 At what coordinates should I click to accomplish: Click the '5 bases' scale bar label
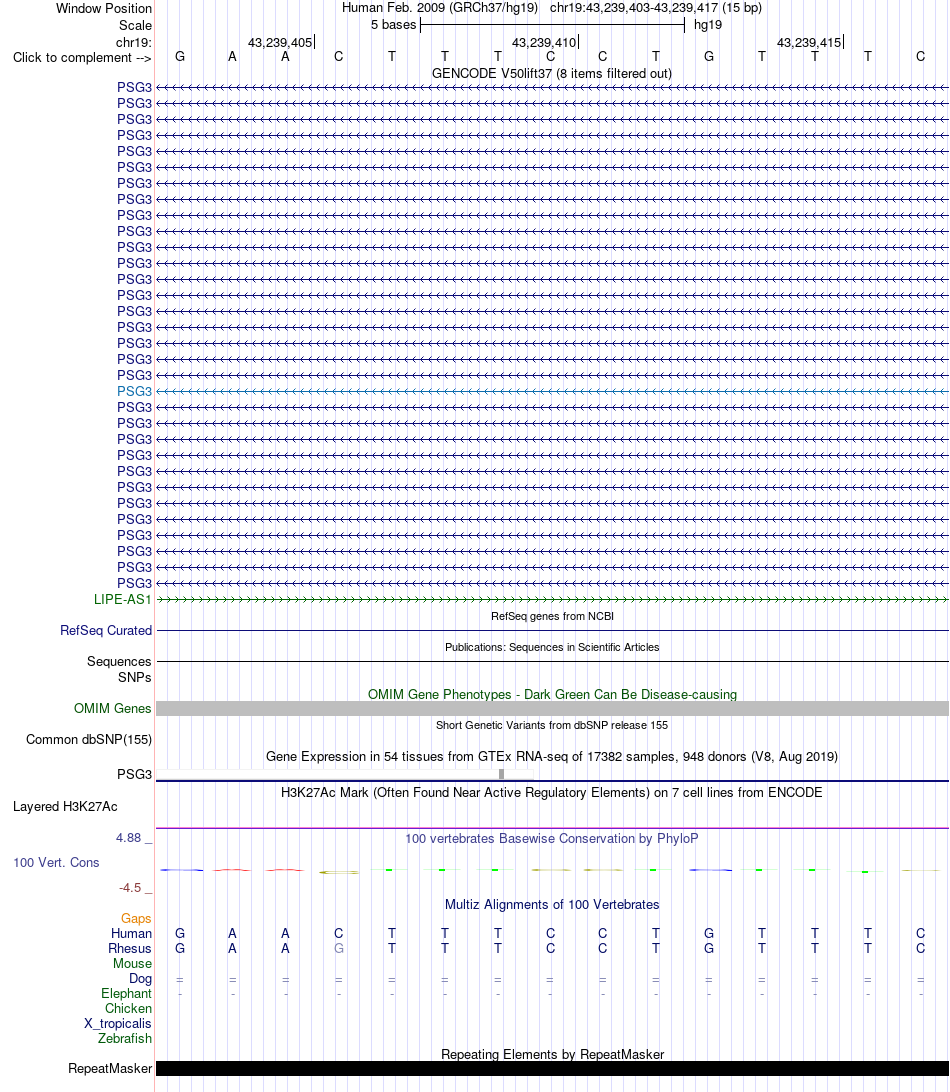click(x=394, y=25)
